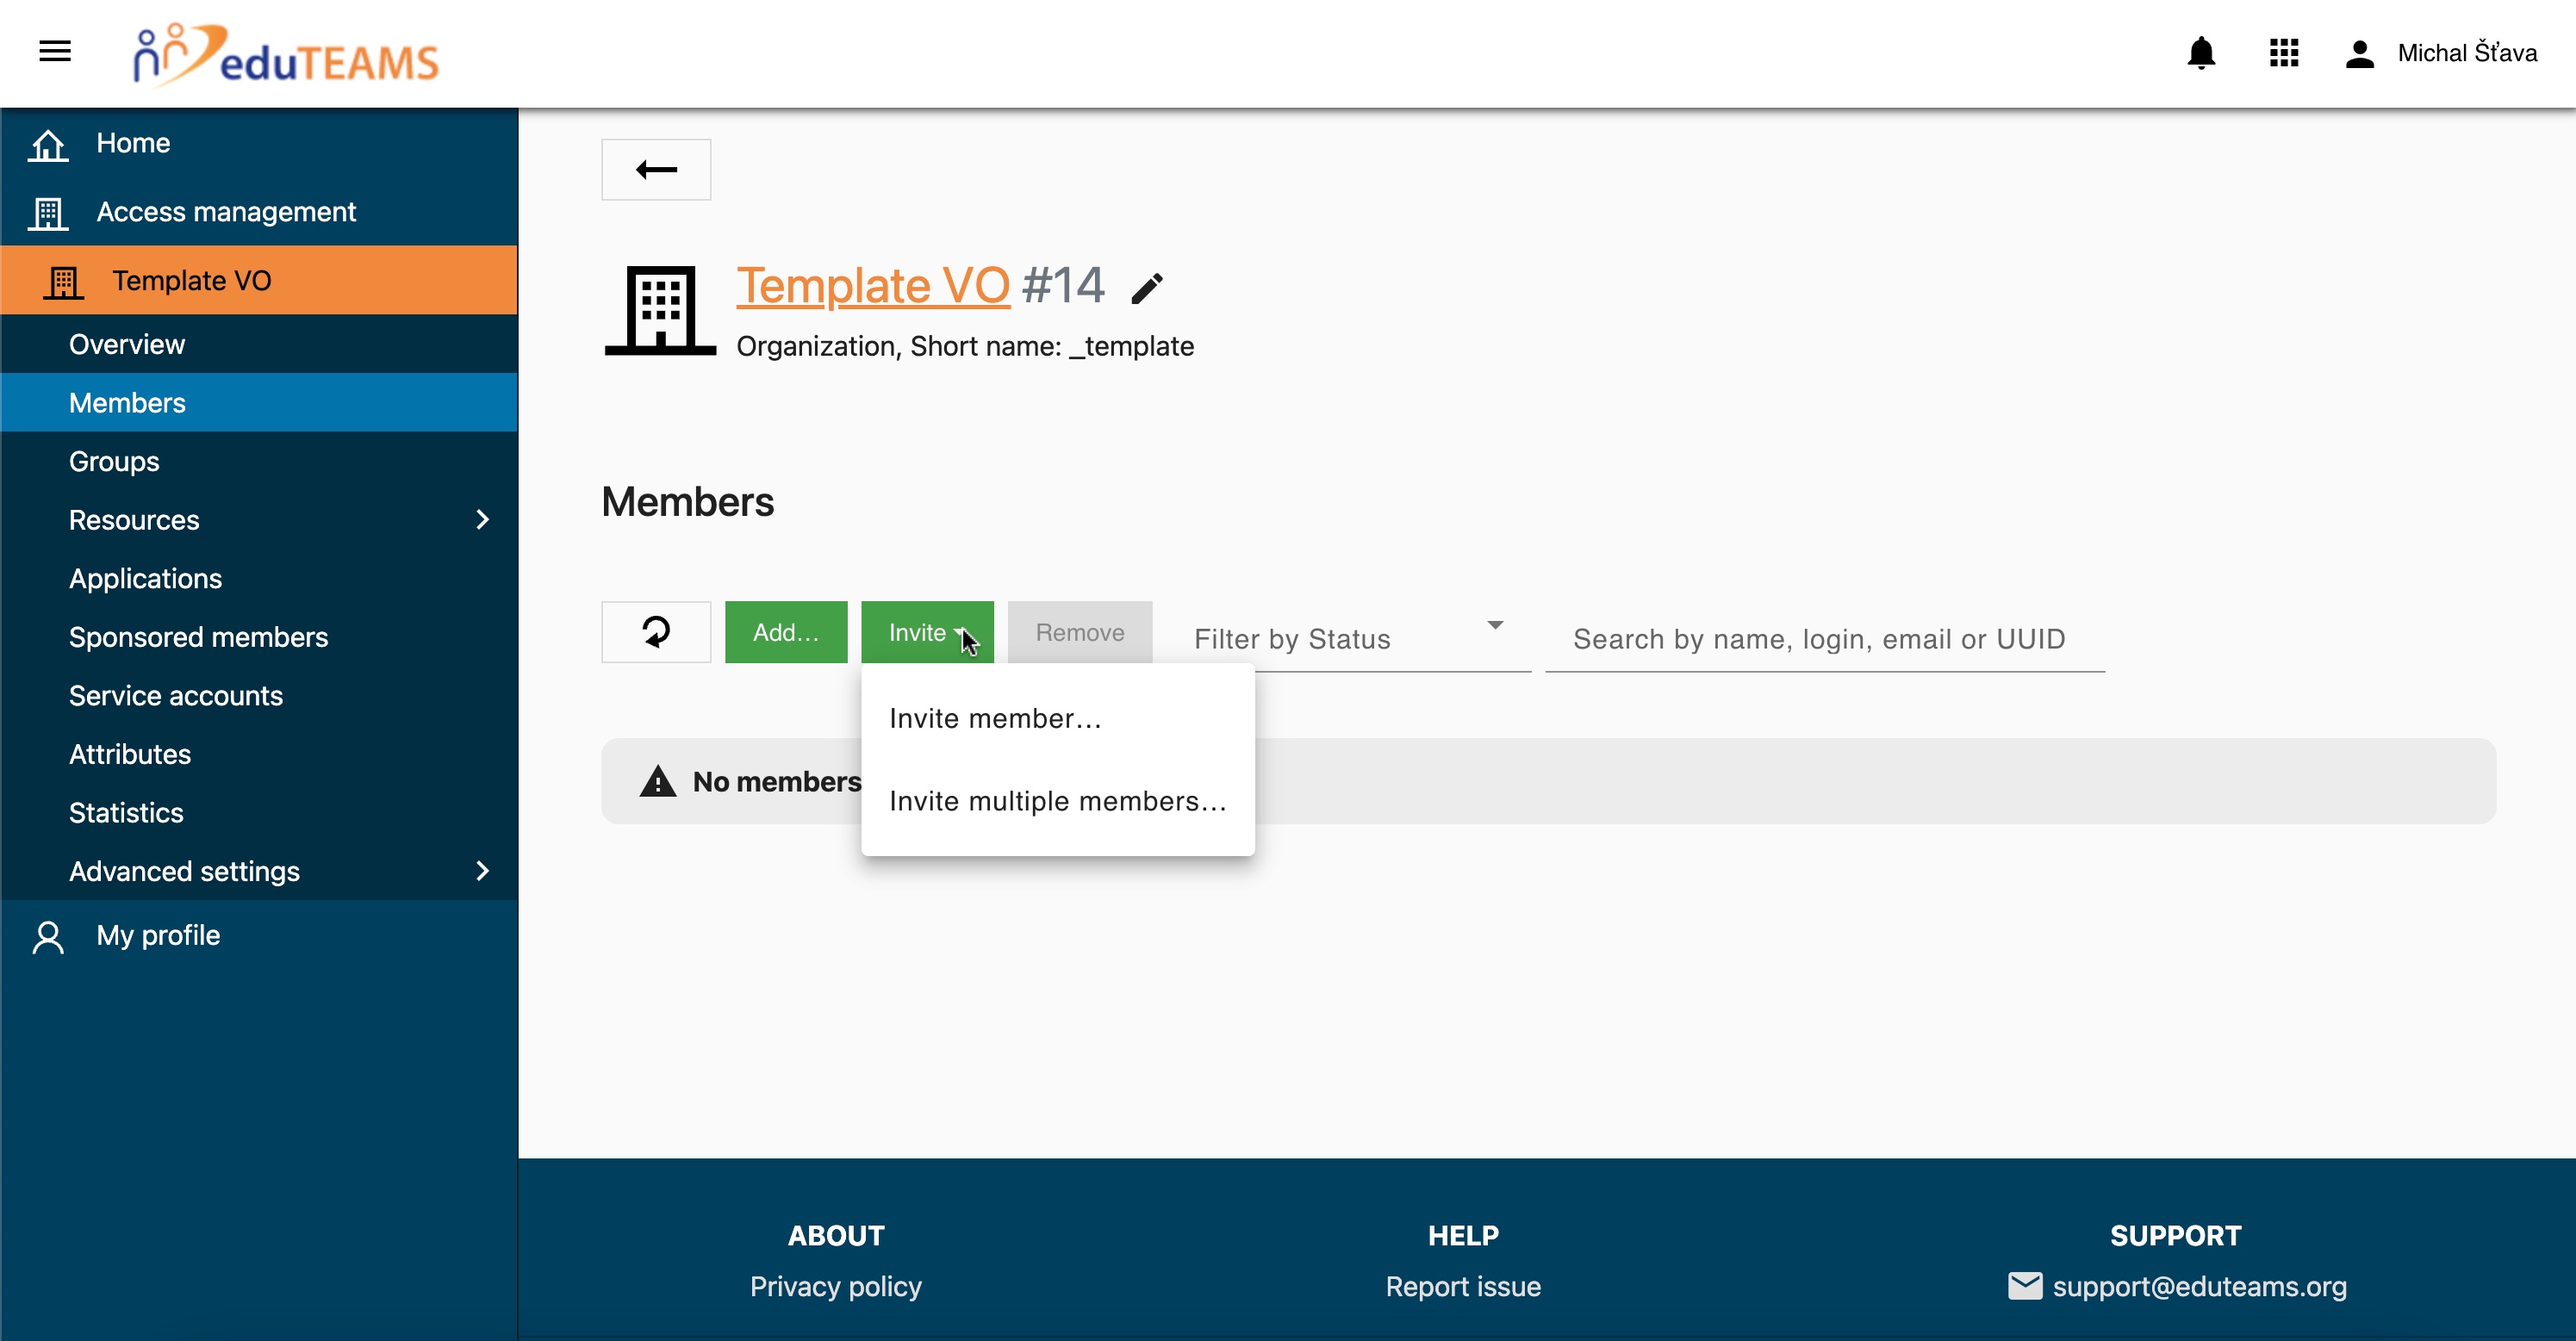The width and height of the screenshot is (2576, 1341).
Task: Choose Invite member… option
Action: coord(1058,718)
